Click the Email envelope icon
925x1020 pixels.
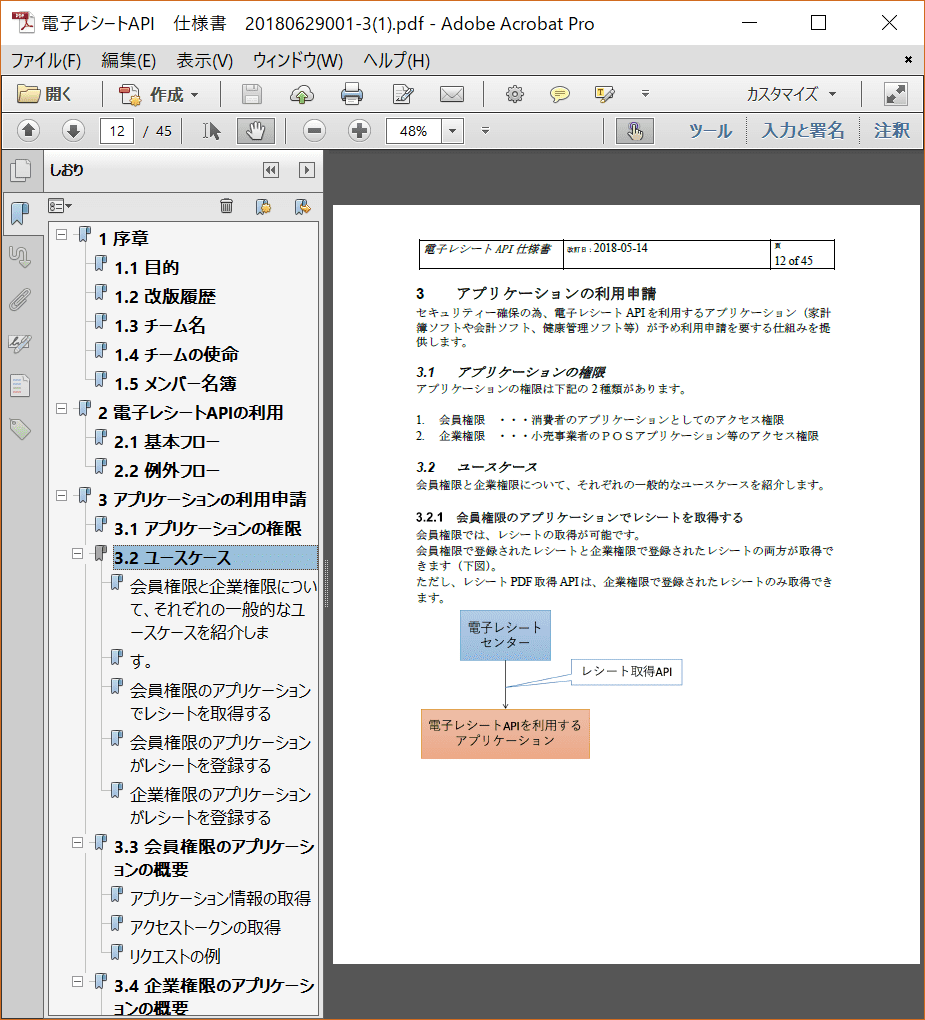452,95
